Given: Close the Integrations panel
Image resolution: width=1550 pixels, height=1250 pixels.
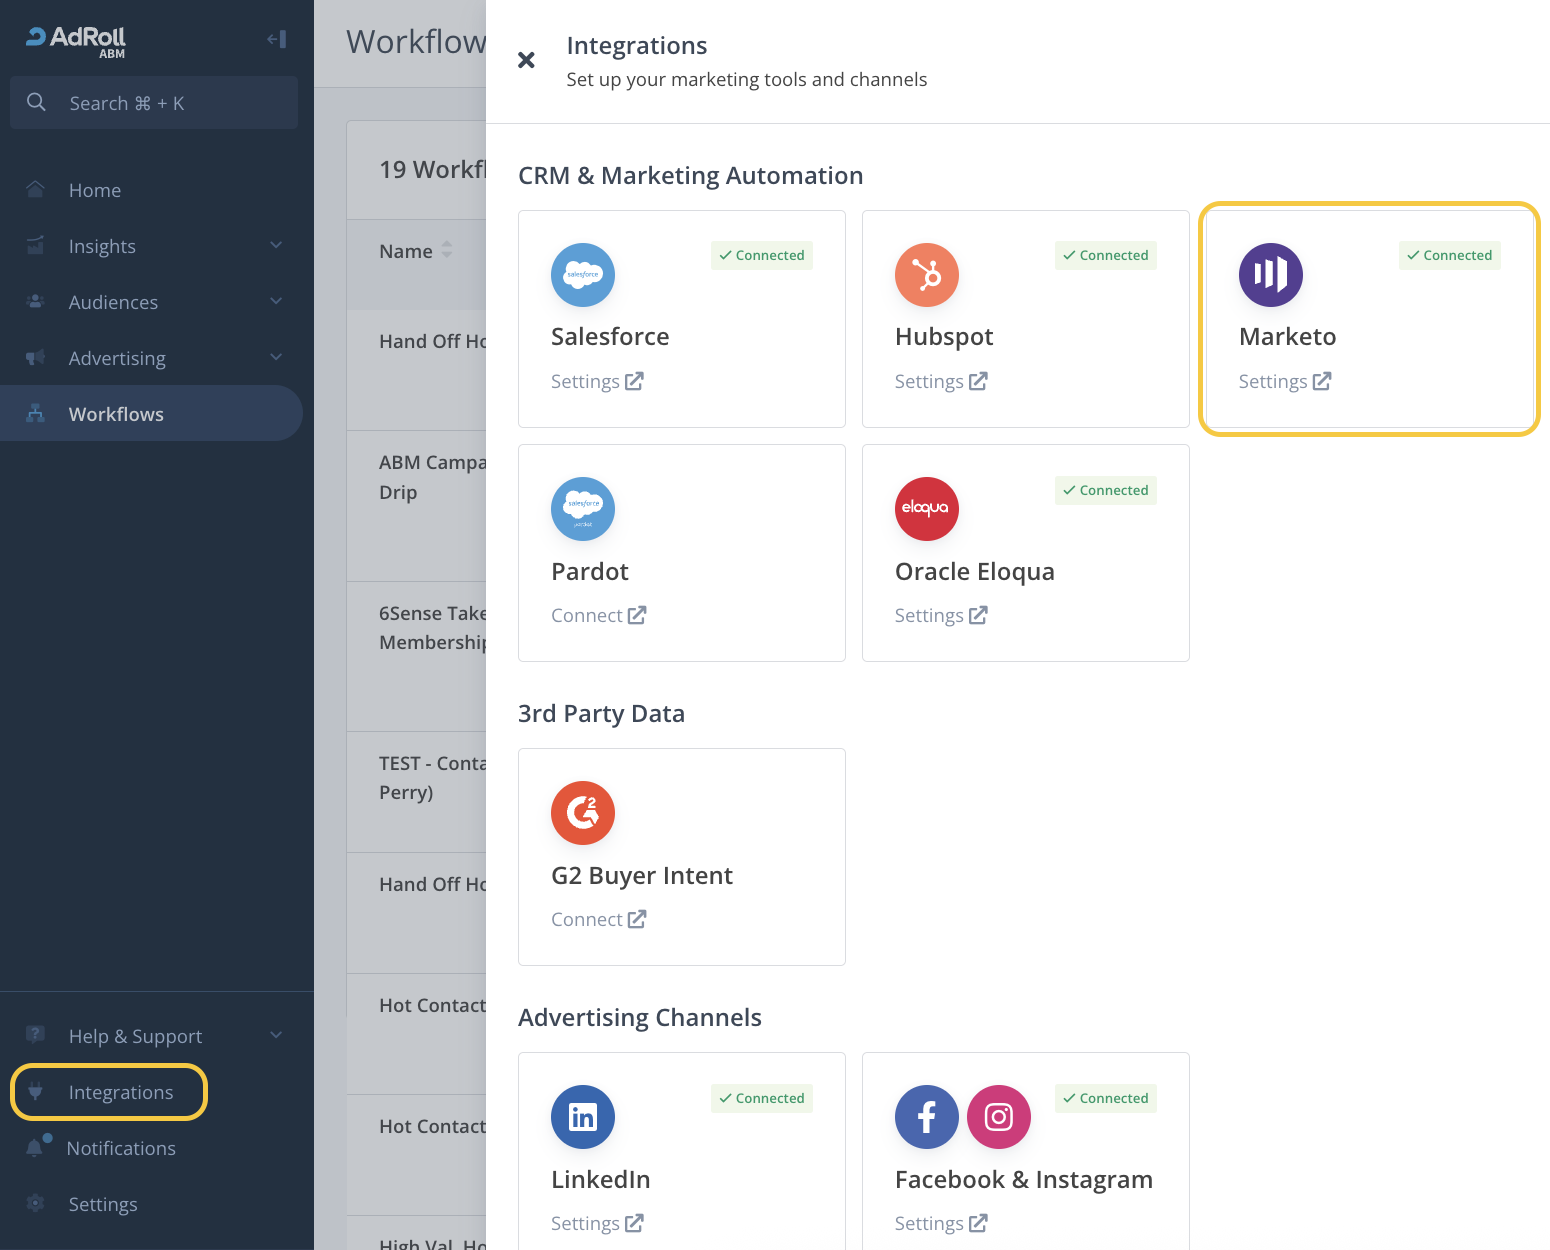Looking at the screenshot, I should coord(526,60).
